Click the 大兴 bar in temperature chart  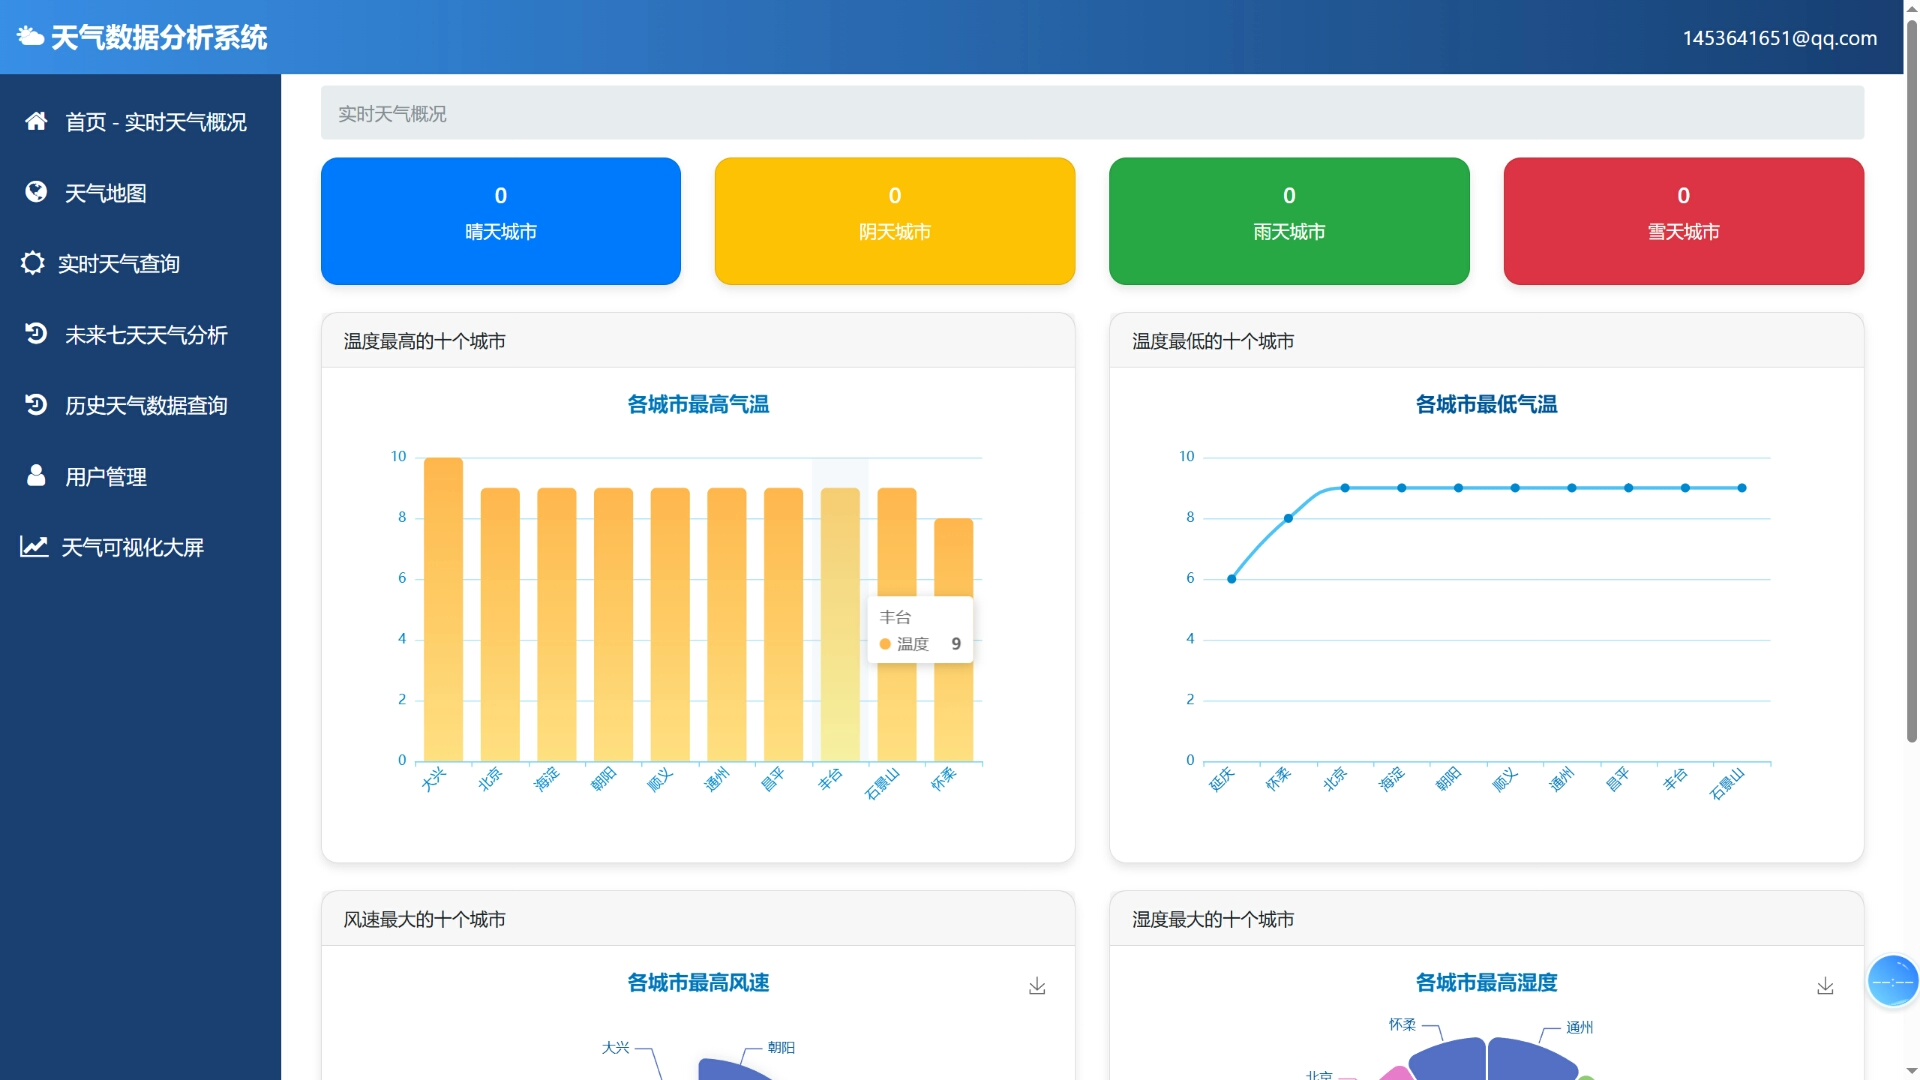[x=443, y=610]
